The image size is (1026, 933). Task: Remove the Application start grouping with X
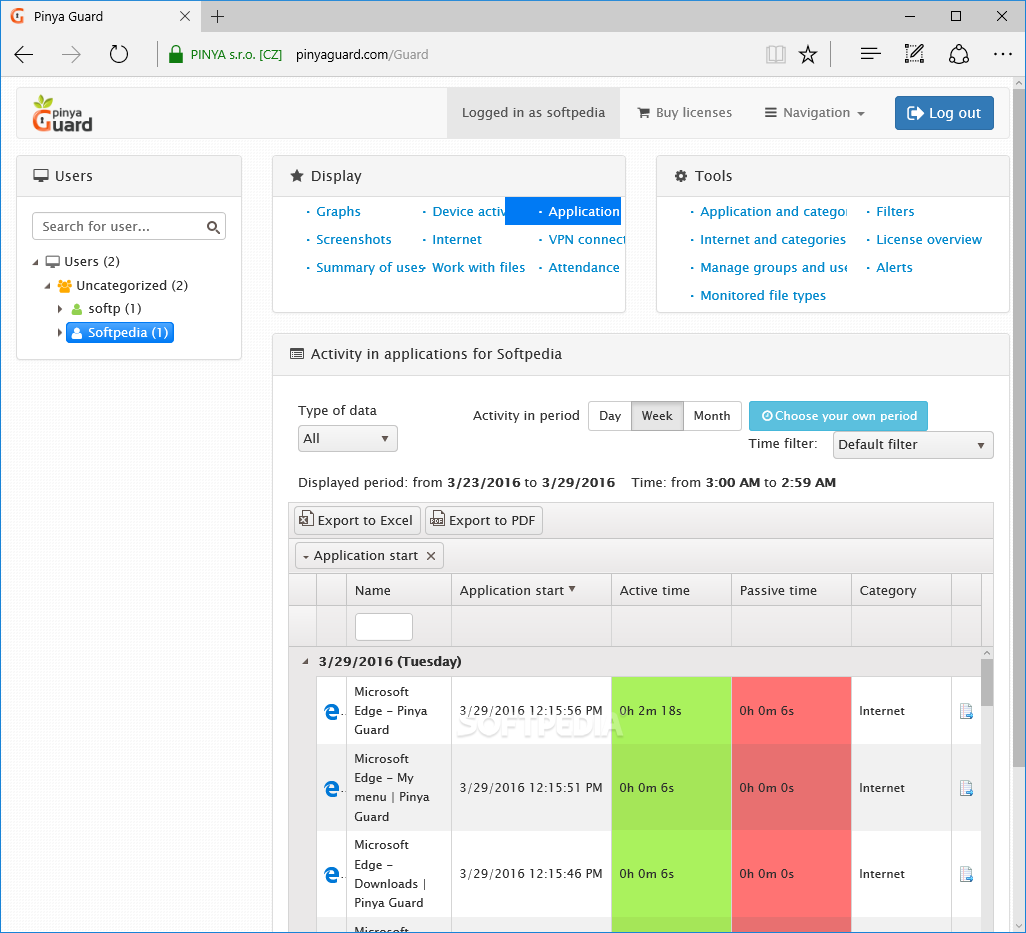[x=431, y=556]
